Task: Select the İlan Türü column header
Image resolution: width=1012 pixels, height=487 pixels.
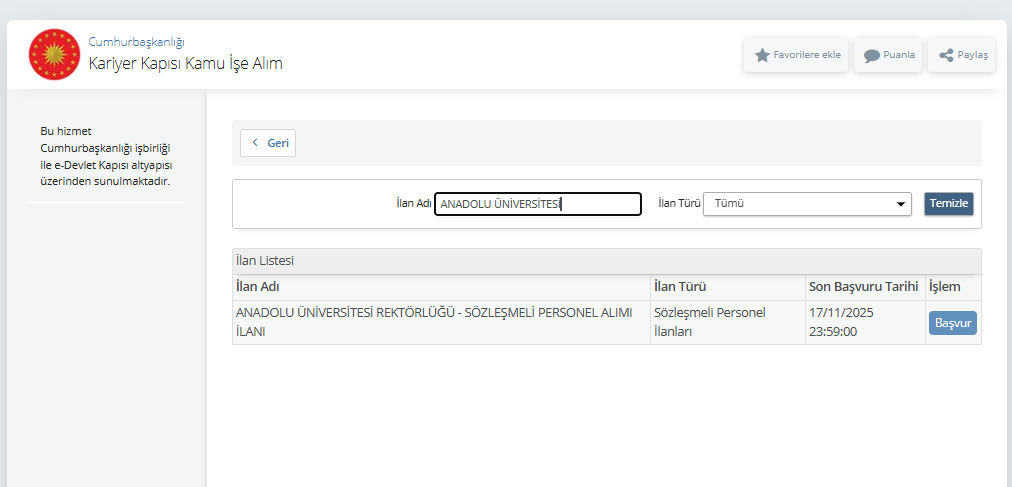Action: (679, 287)
